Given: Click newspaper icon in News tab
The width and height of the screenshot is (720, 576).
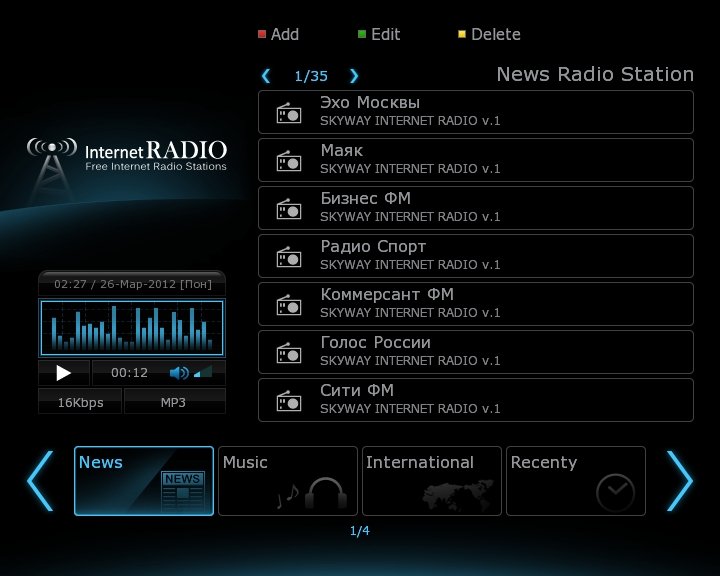Looking at the screenshot, I should (x=183, y=491).
